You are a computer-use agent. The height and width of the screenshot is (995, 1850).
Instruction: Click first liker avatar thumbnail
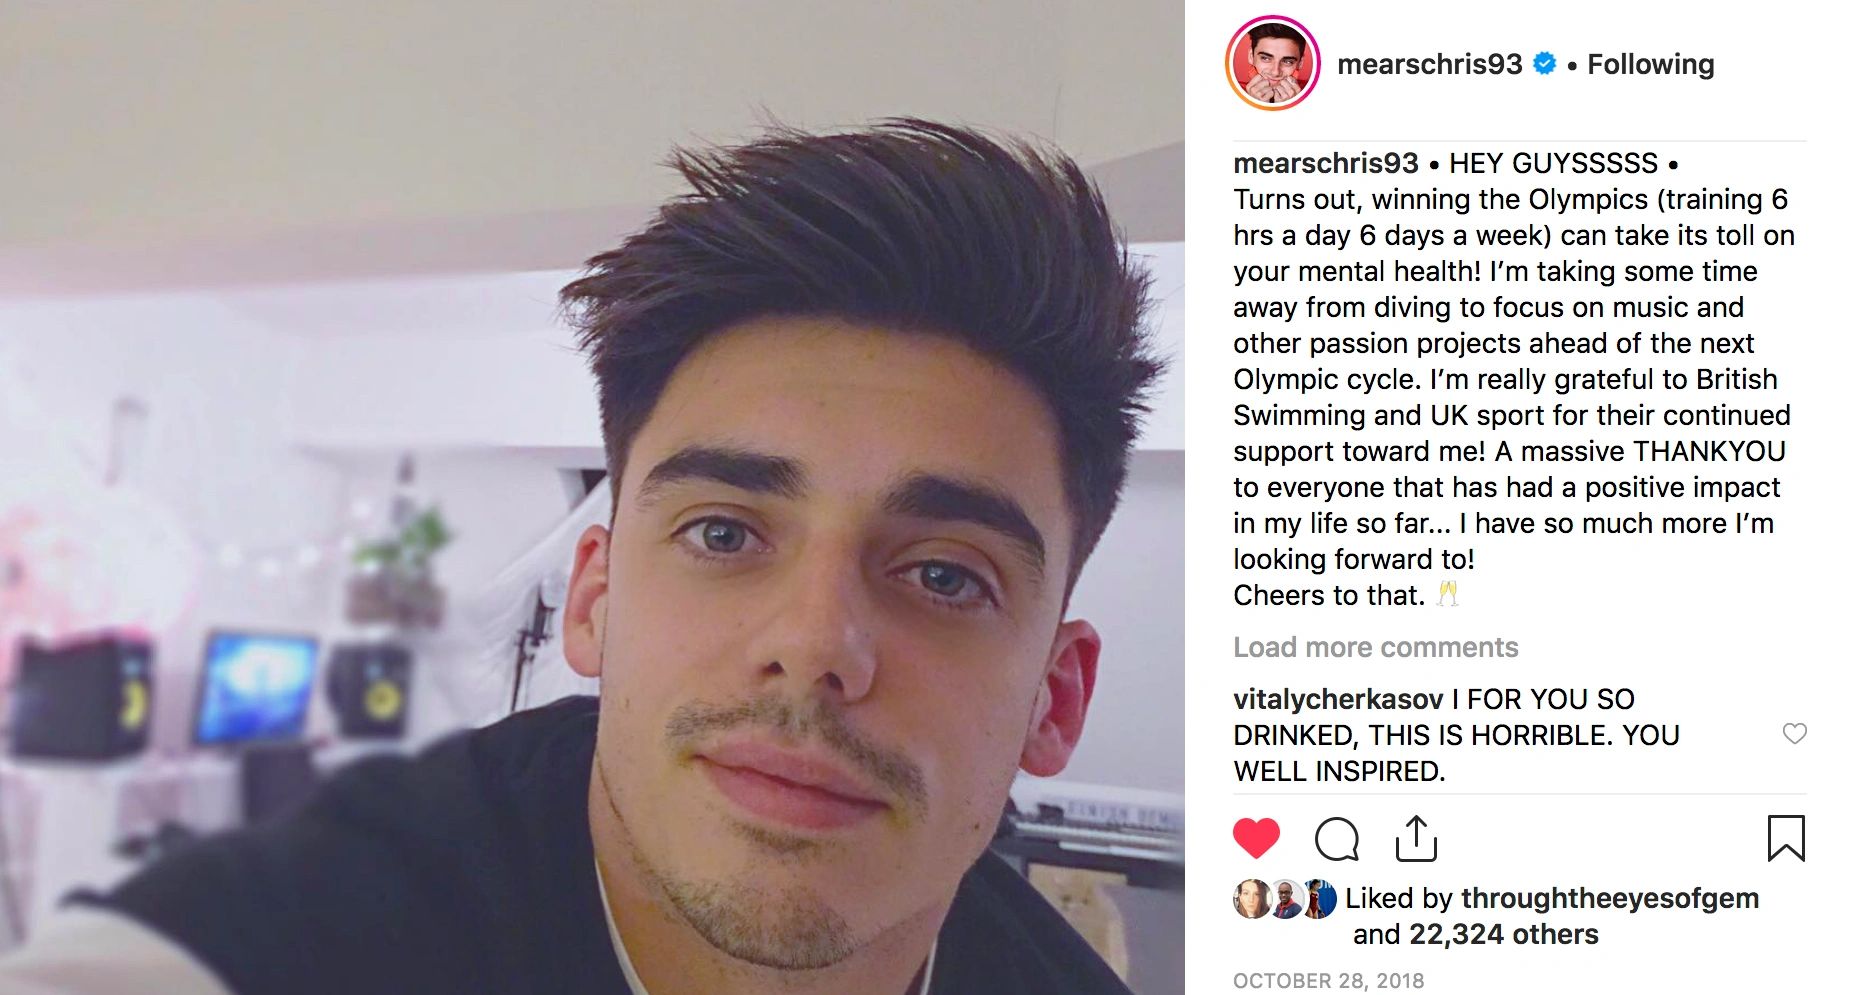(x=1251, y=899)
